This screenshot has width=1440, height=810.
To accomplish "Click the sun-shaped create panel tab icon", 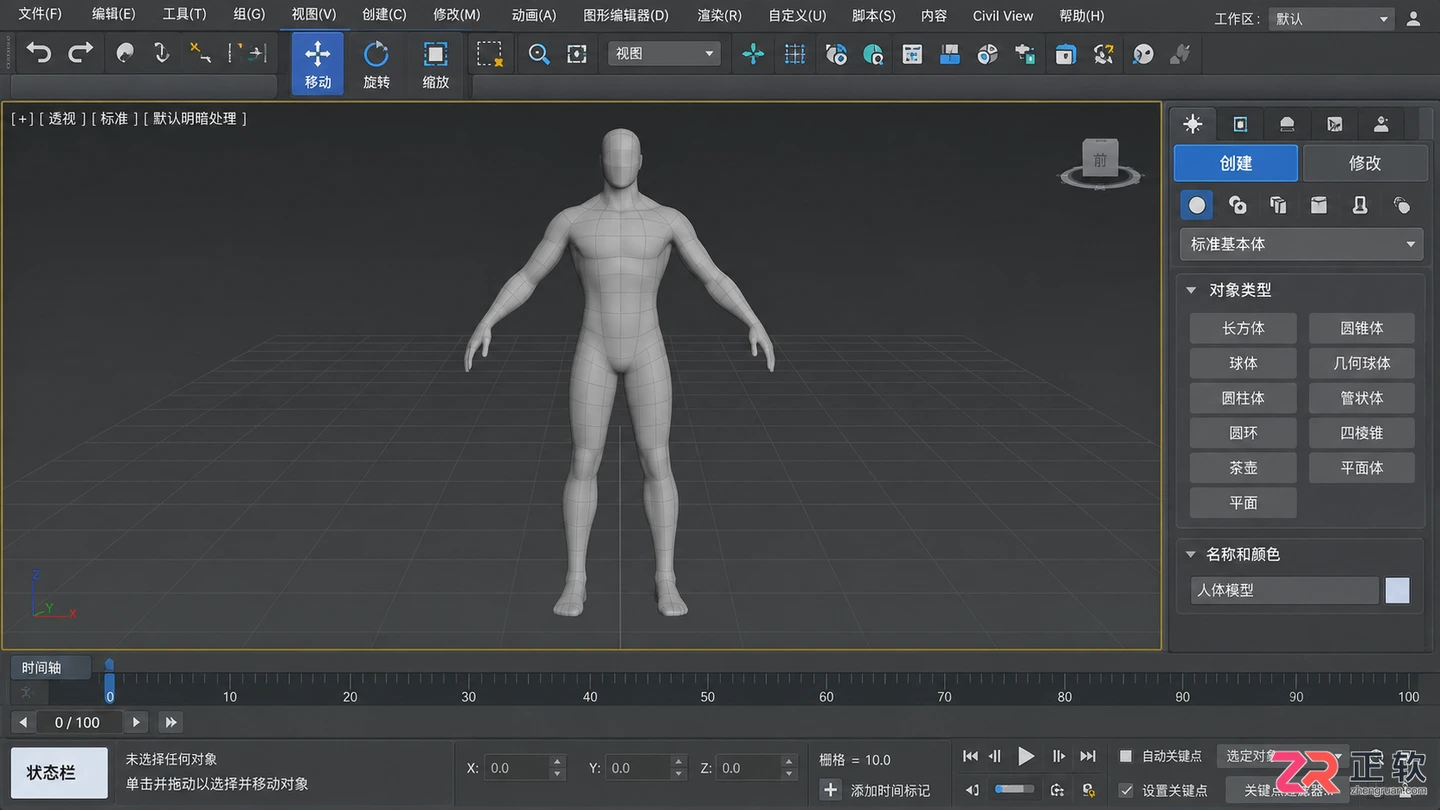I will 1192,124.
